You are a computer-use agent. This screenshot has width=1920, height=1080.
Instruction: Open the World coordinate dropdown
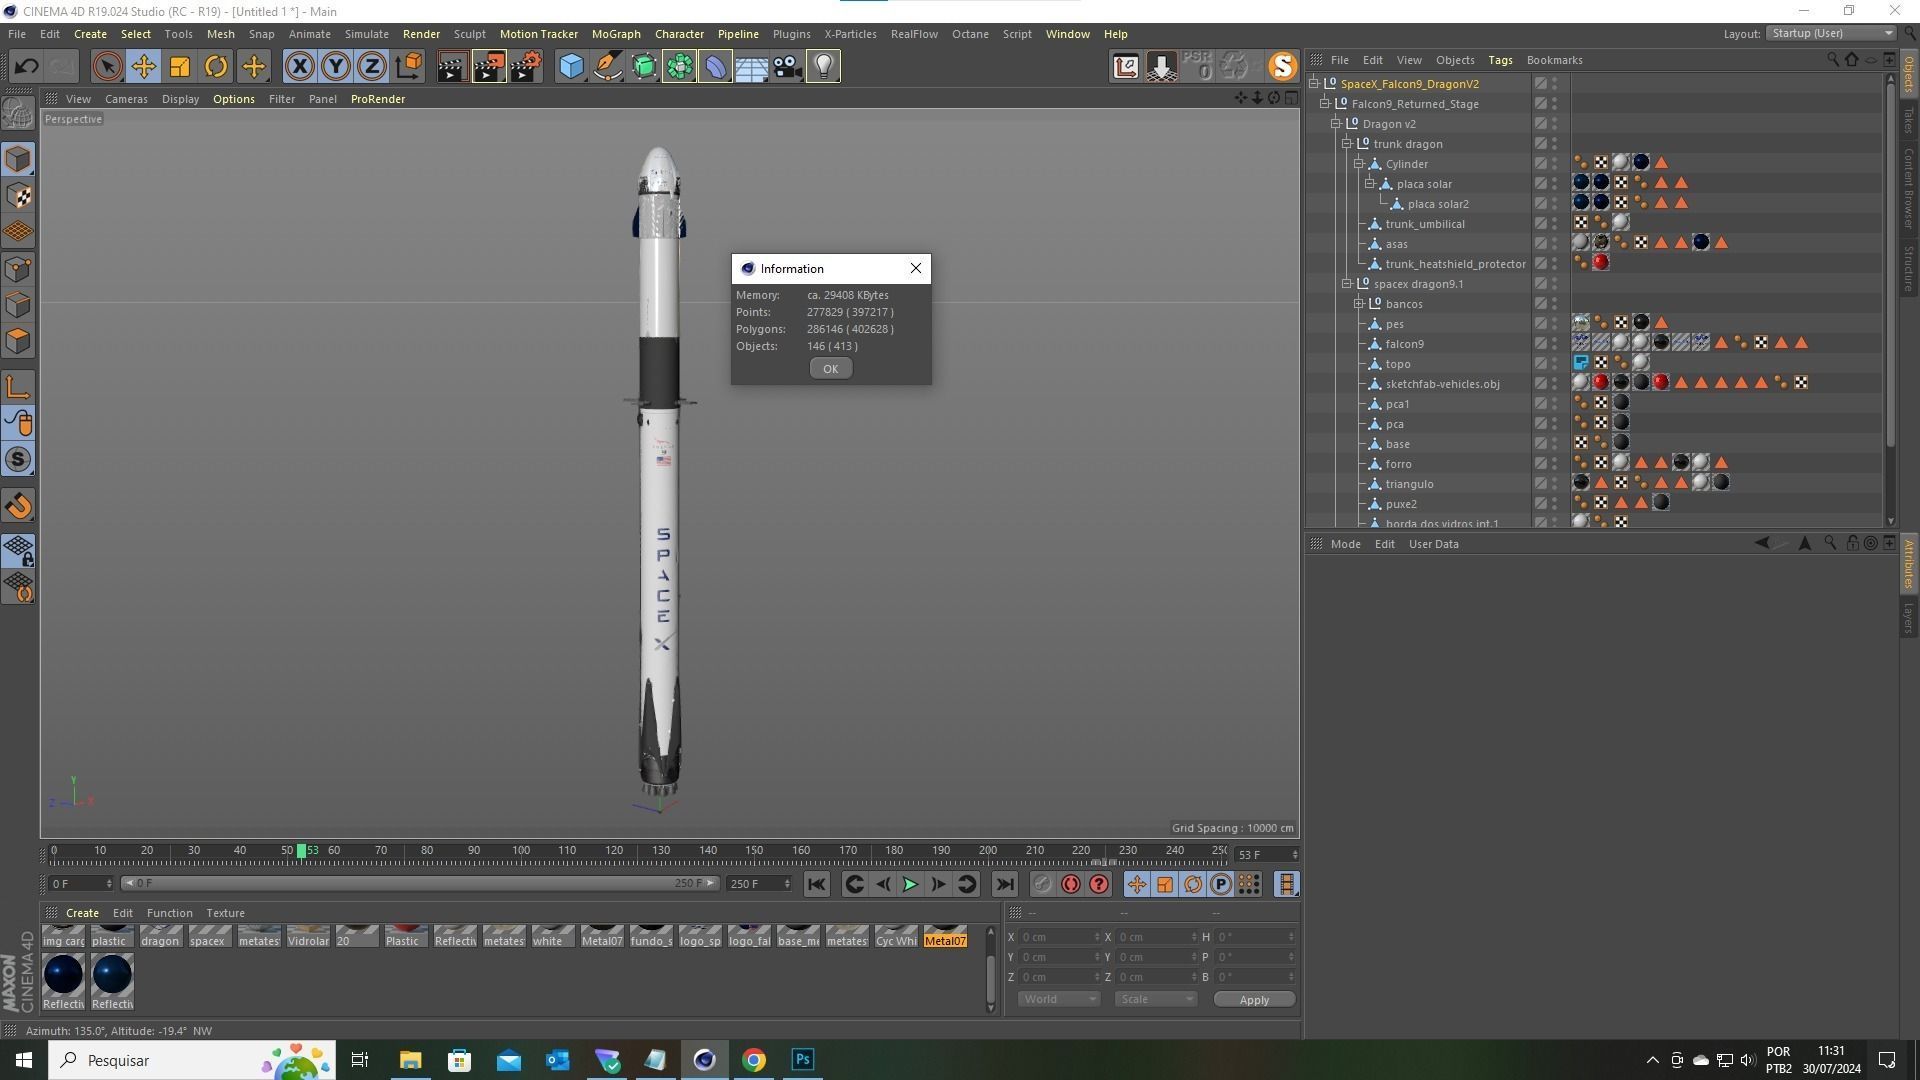1059,999
